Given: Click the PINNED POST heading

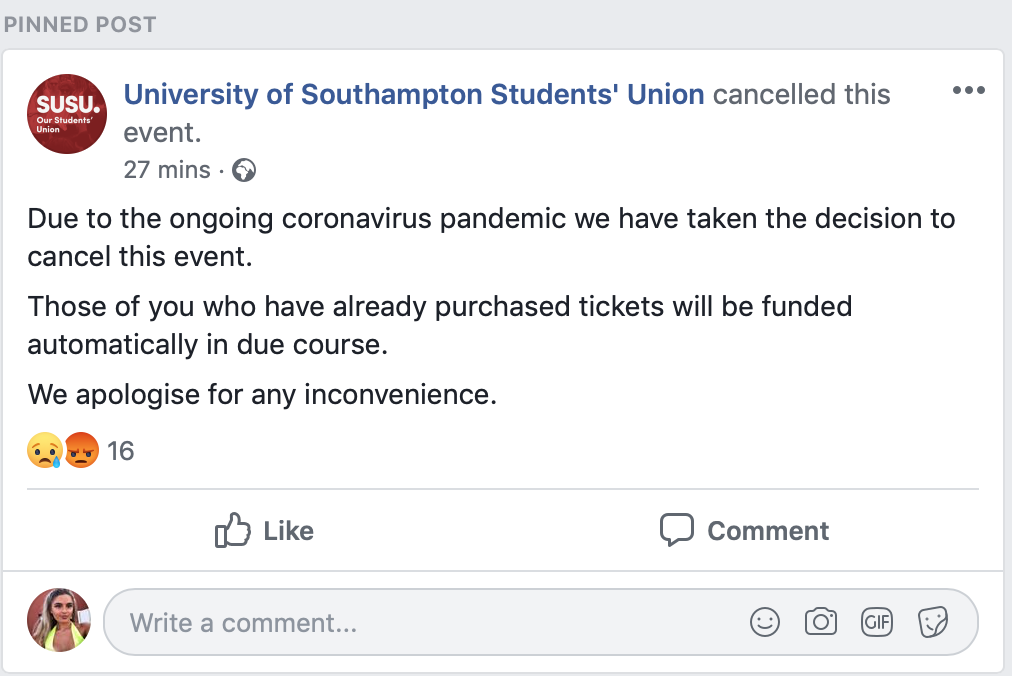Looking at the screenshot, I should (x=80, y=25).
